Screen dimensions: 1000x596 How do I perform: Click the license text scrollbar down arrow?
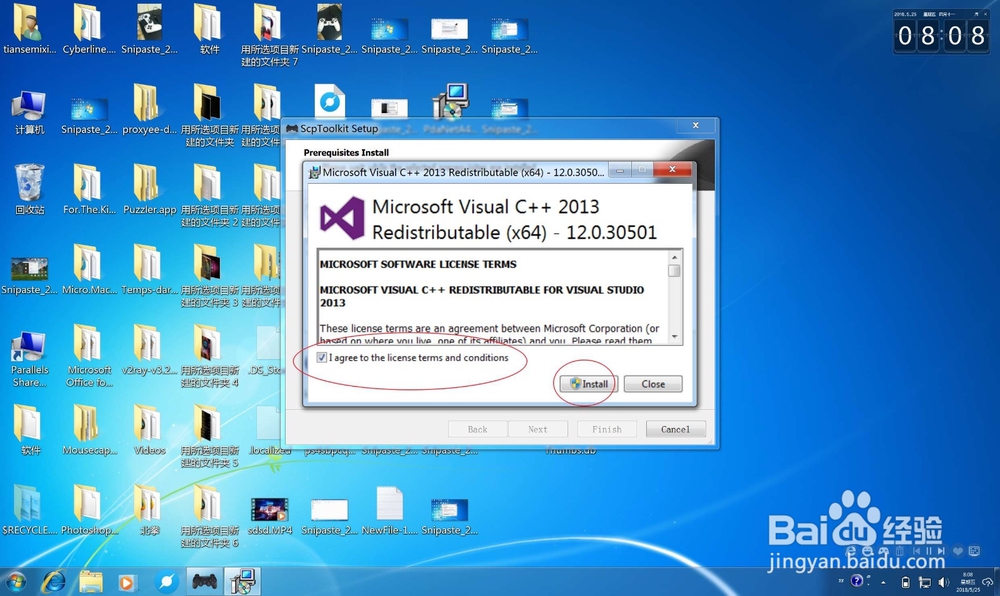tap(674, 337)
